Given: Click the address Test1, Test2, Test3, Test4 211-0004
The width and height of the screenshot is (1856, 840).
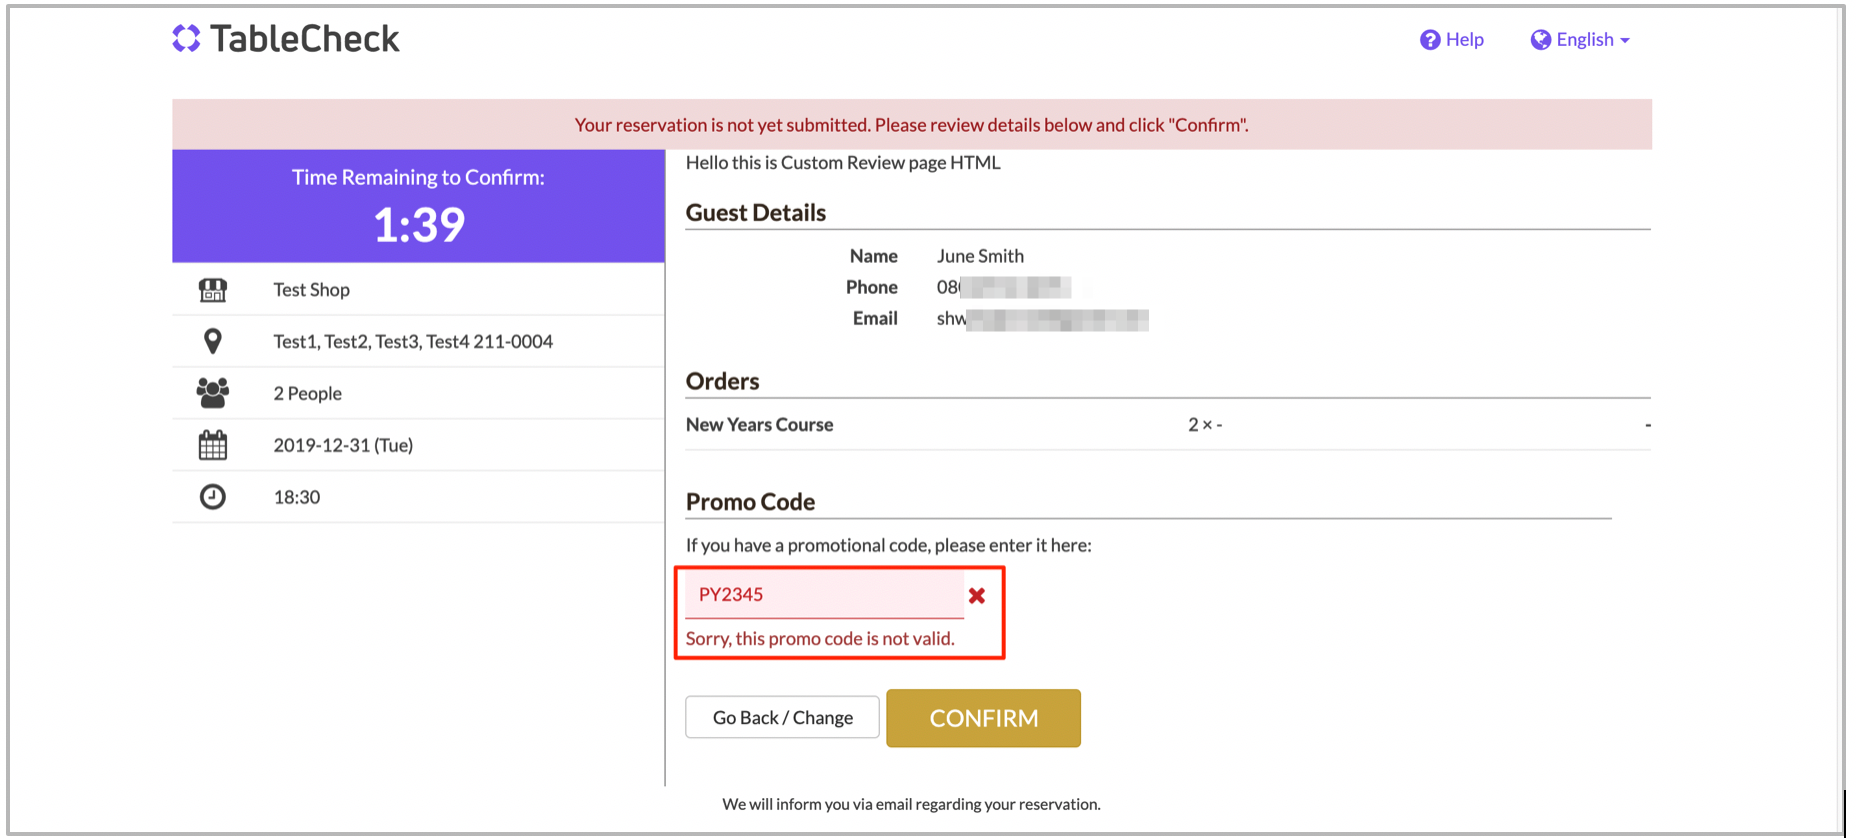Looking at the screenshot, I should (413, 342).
